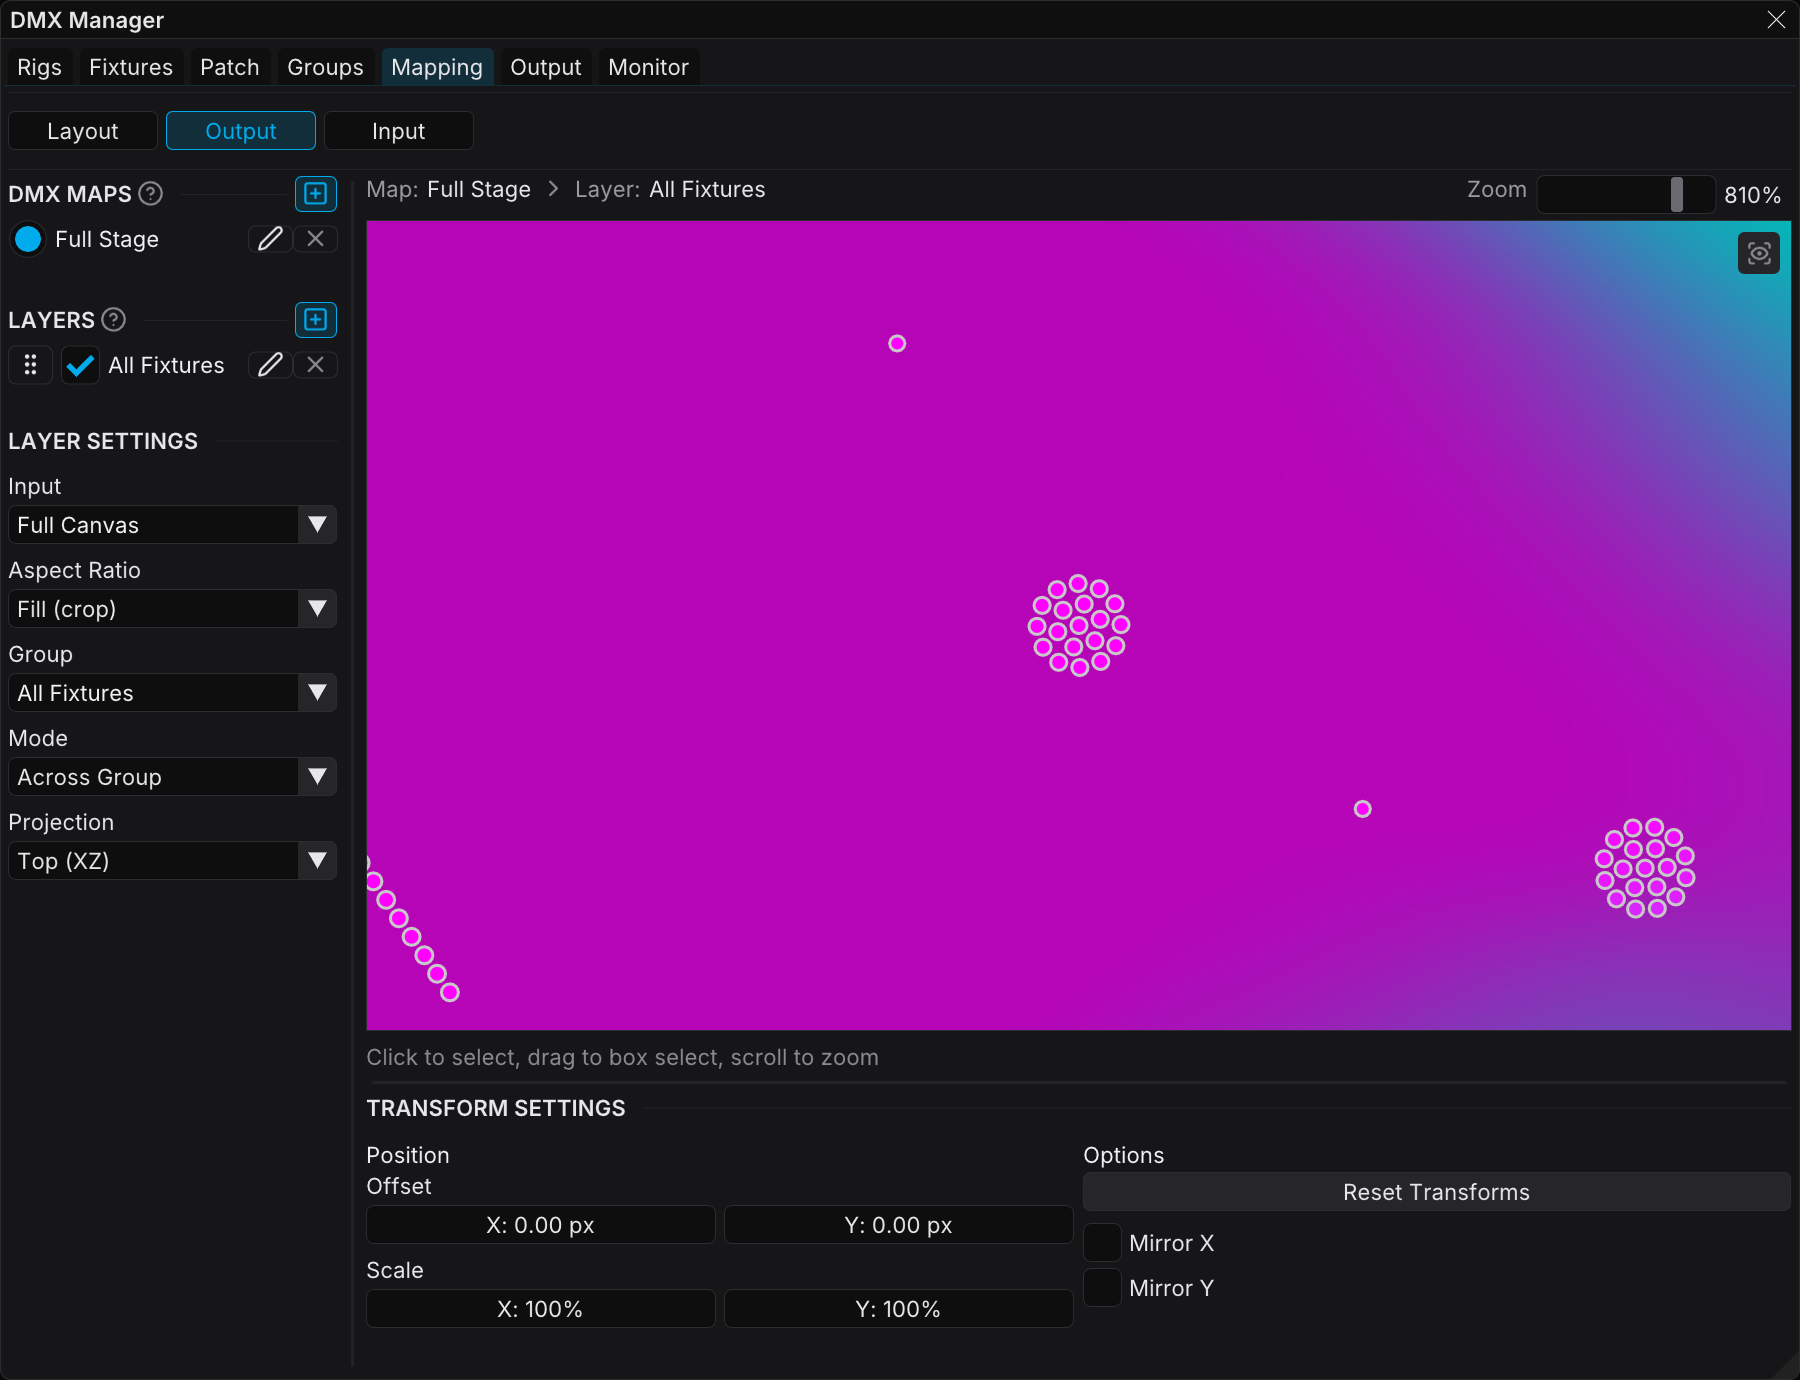Open the Monitor tab
Image resolution: width=1800 pixels, height=1380 pixels.
pos(648,67)
